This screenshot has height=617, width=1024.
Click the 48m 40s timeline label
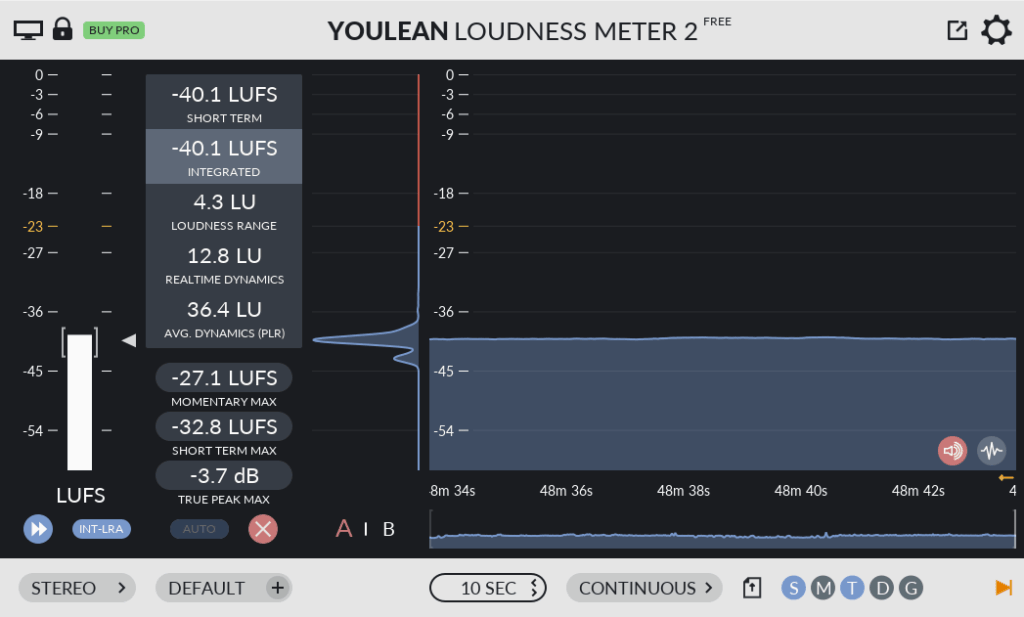point(801,491)
